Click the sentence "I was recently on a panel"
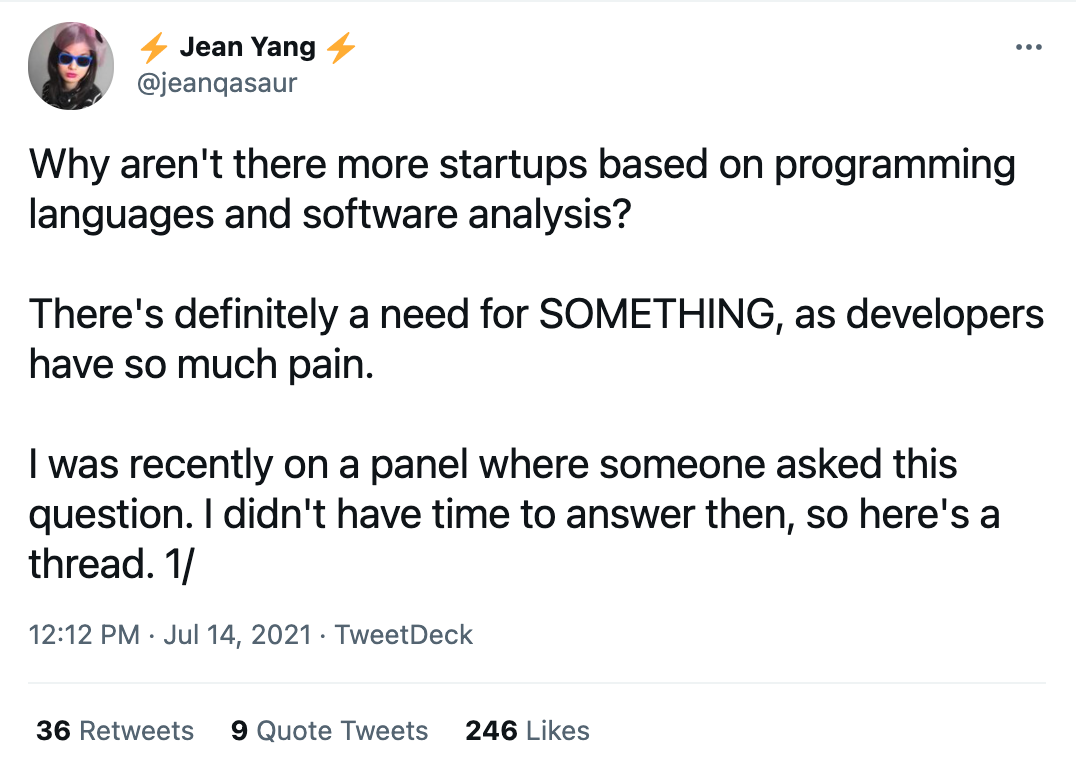The width and height of the screenshot is (1076, 778). (492, 465)
